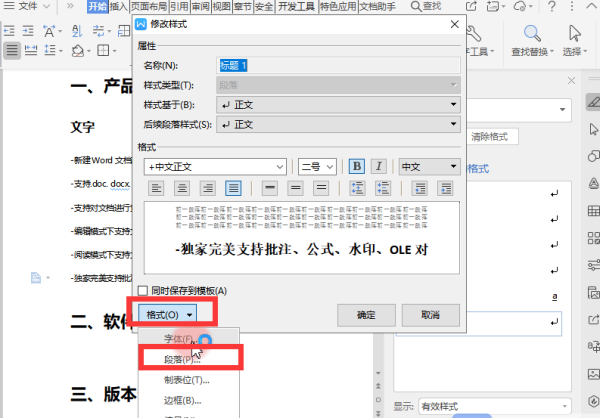
Task: Switch to the 审阅 ribbon tab
Action: click(x=201, y=7)
